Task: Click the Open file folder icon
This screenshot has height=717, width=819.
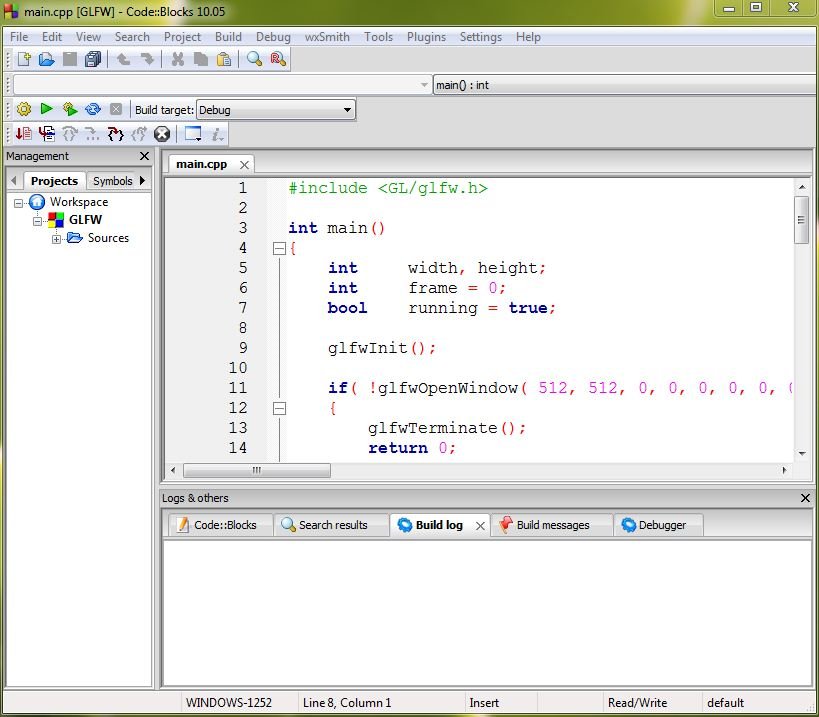Action: 46,59
